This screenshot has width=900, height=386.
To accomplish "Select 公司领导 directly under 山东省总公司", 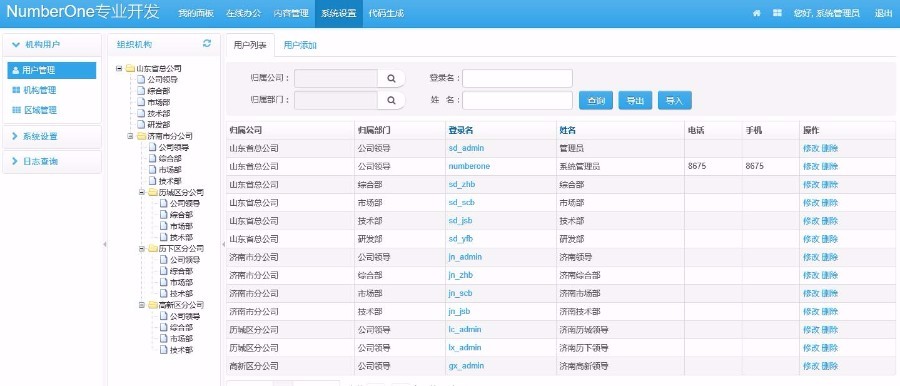I will click(x=162, y=80).
